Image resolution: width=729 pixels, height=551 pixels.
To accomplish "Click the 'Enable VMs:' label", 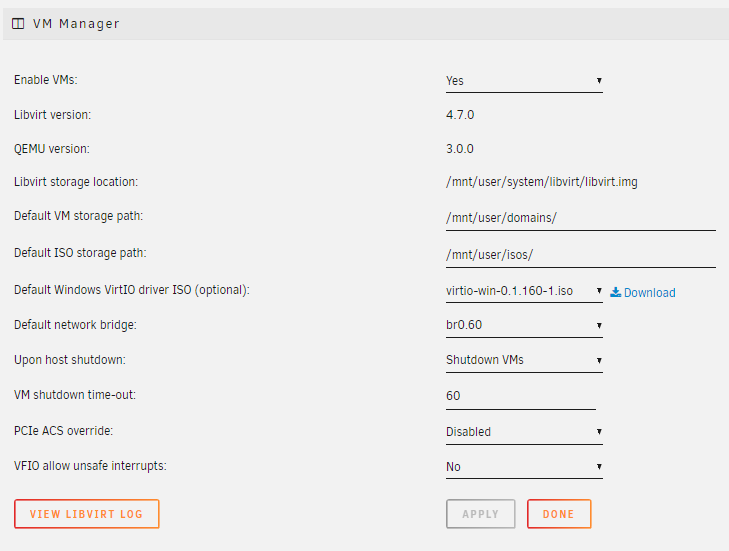I will pos(46,80).
